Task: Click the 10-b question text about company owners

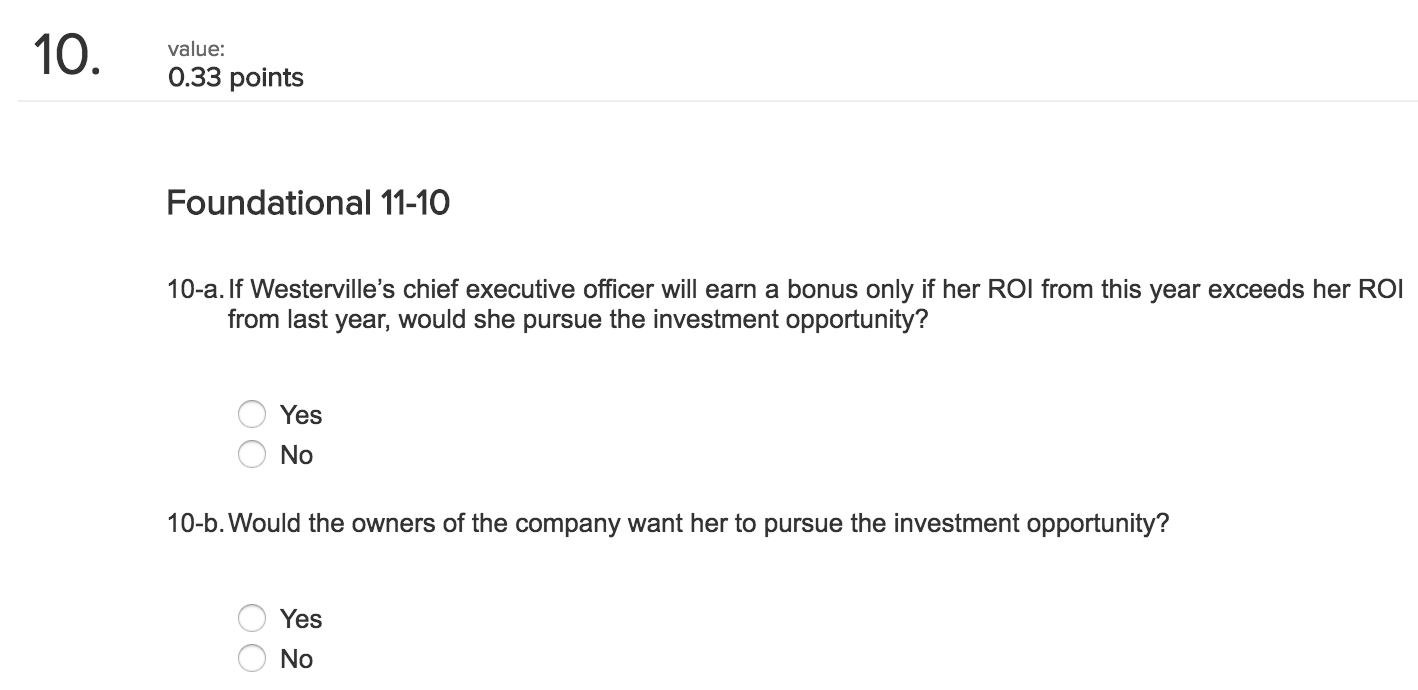Action: 668,522
